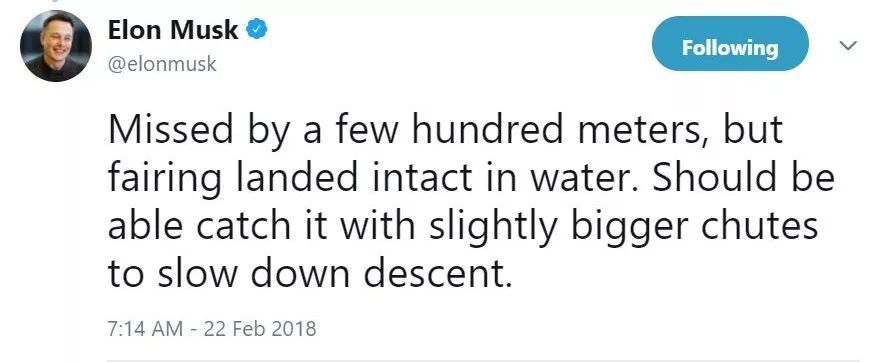Click the word 'Missed' in the tweet
This screenshot has height=362, width=893.
pos(171,129)
